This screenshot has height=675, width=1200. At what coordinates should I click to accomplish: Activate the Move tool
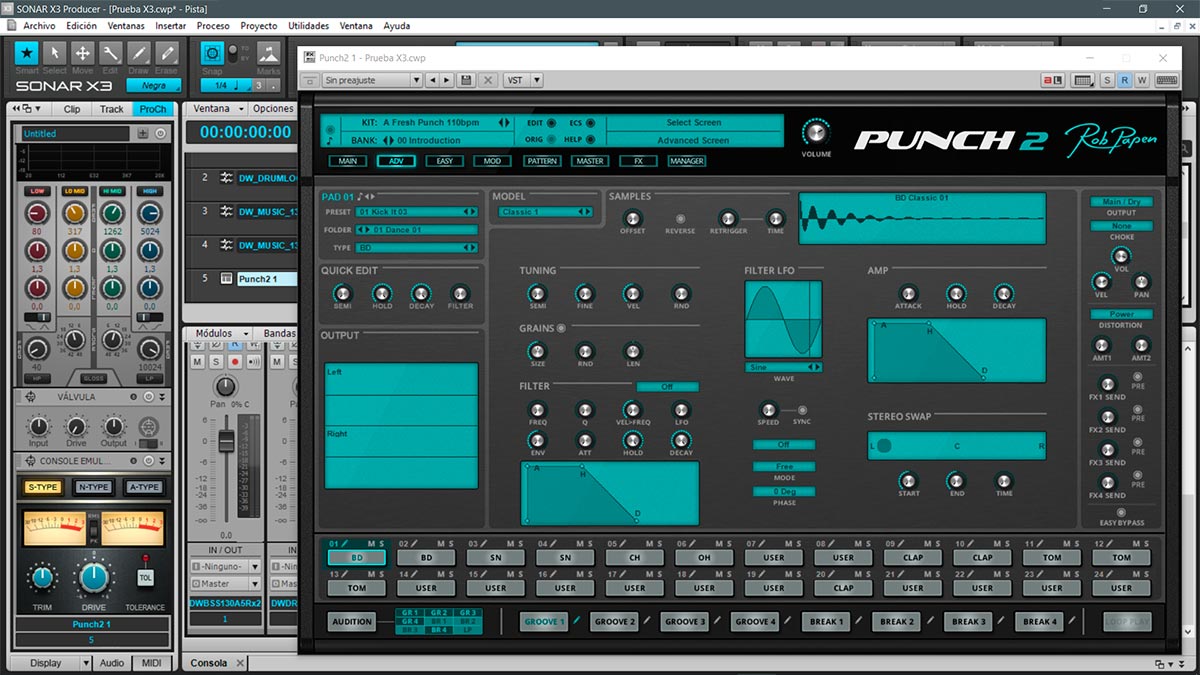coord(83,54)
